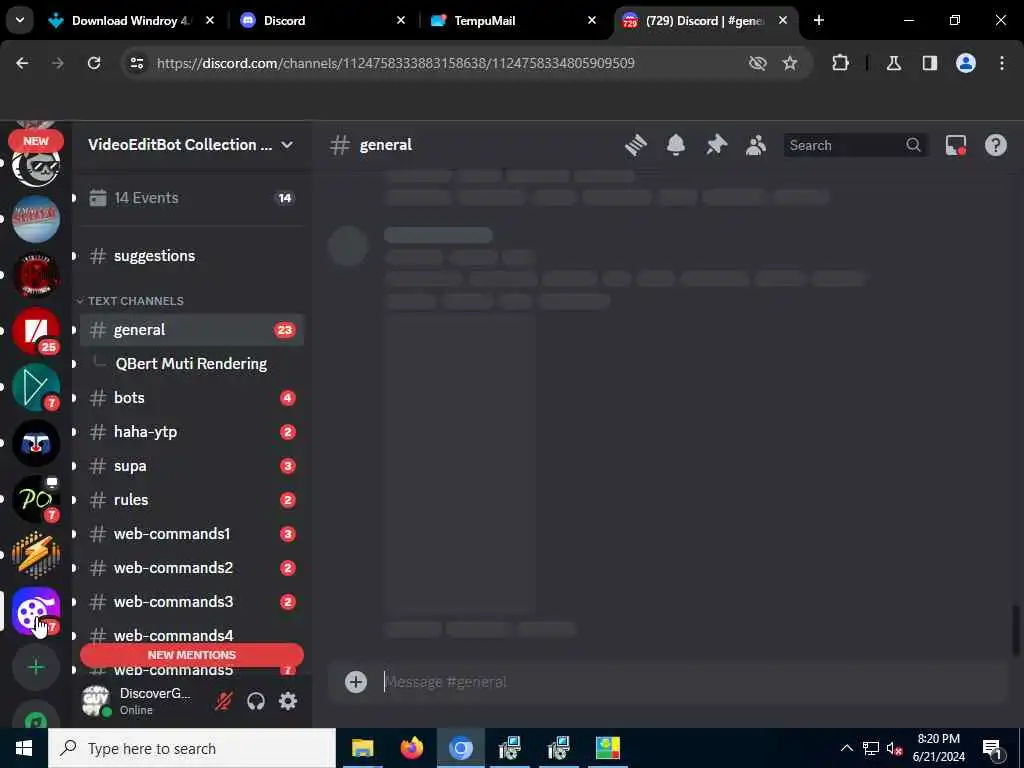
Task: Click the discord.com address bar URL
Action: click(x=395, y=63)
